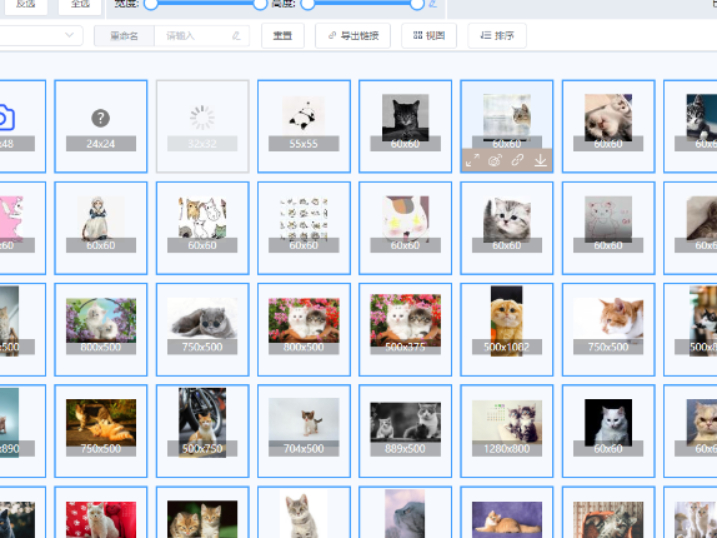Select the orange-white cat 750x500 thumbnail
717x538 pixels.
[x=609, y=330]
